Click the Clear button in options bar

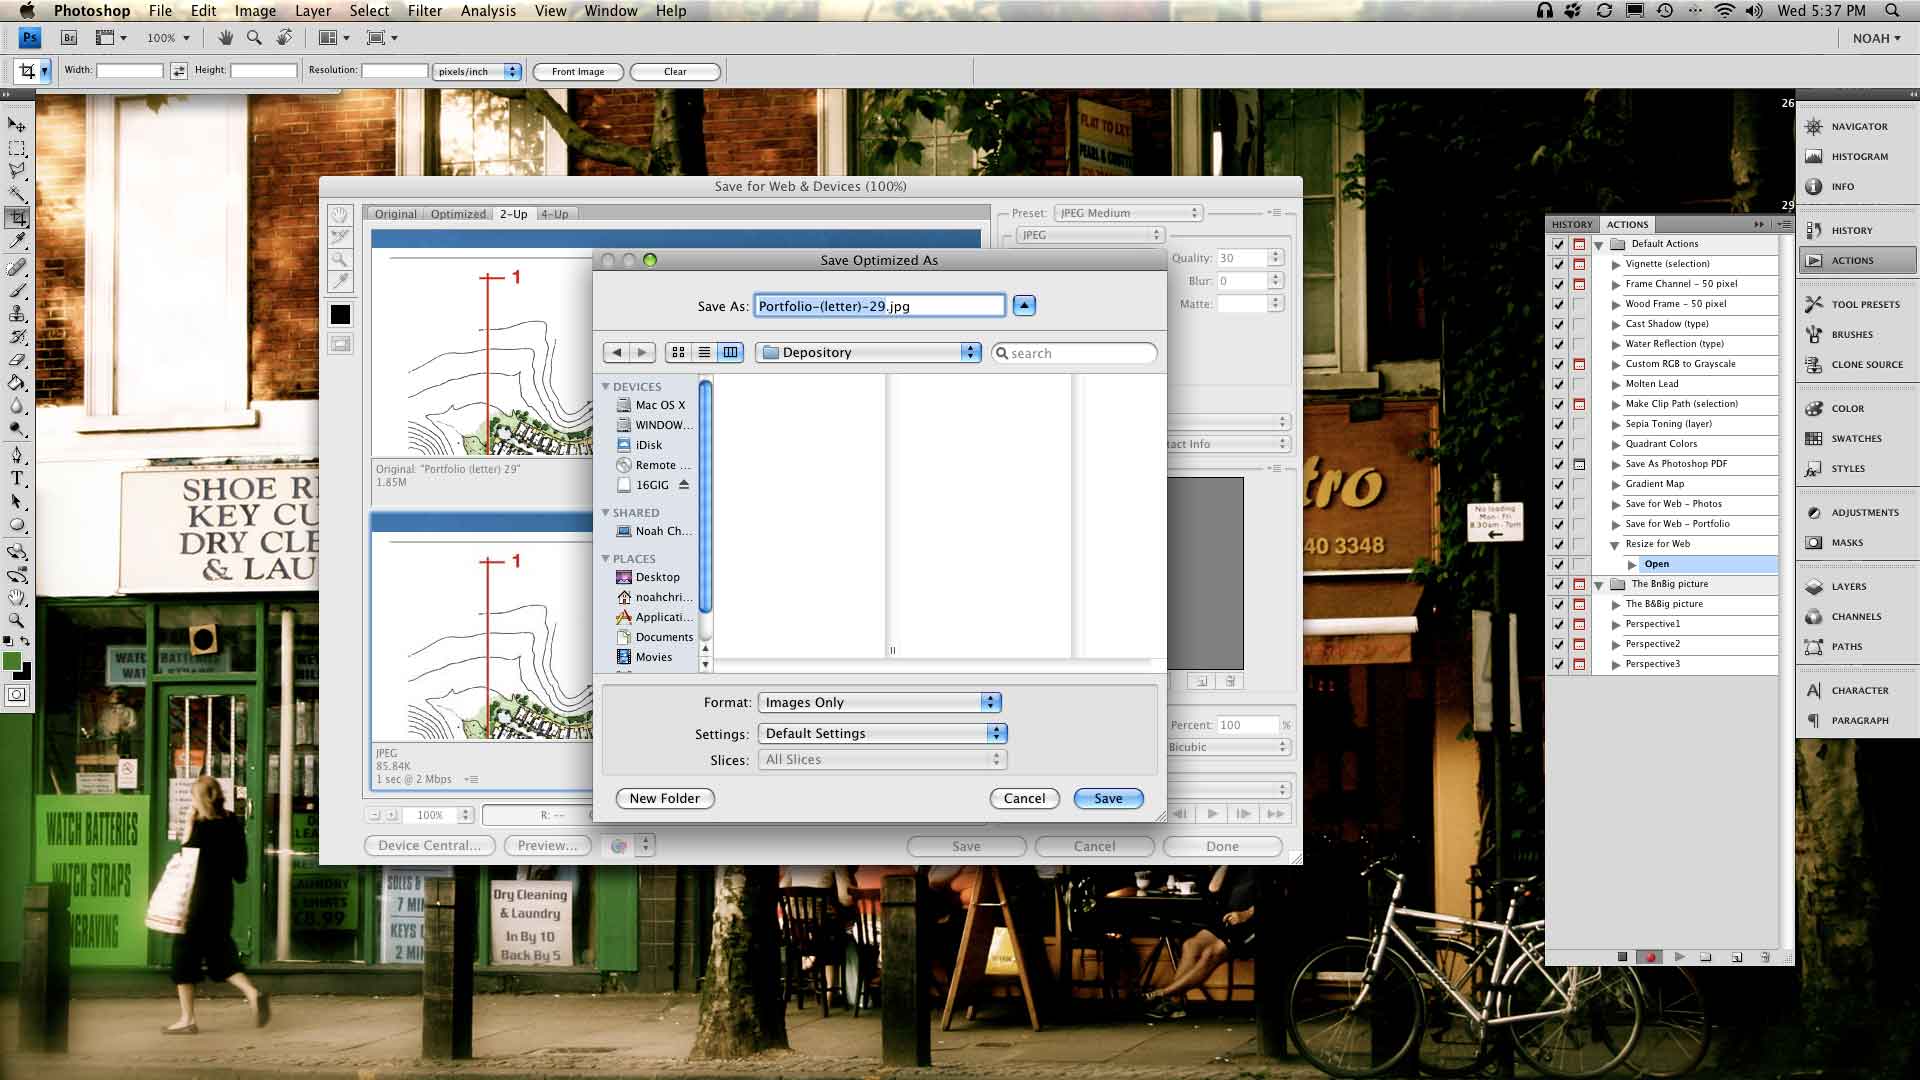[x=675, y=71]
